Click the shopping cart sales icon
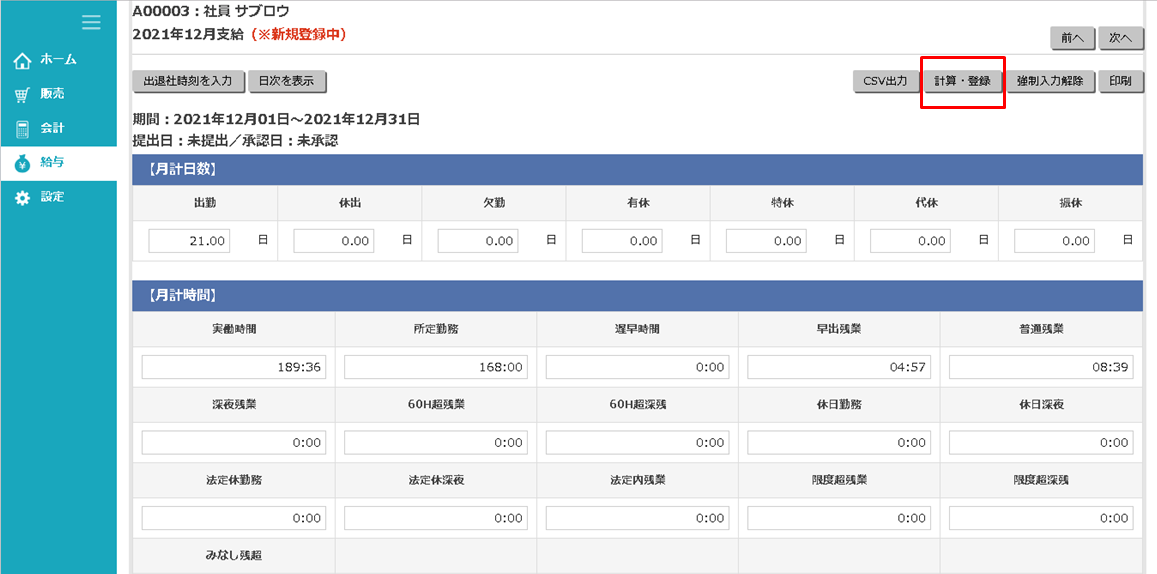This screenshot has width=1157, height=574. (x=22, y=95)
